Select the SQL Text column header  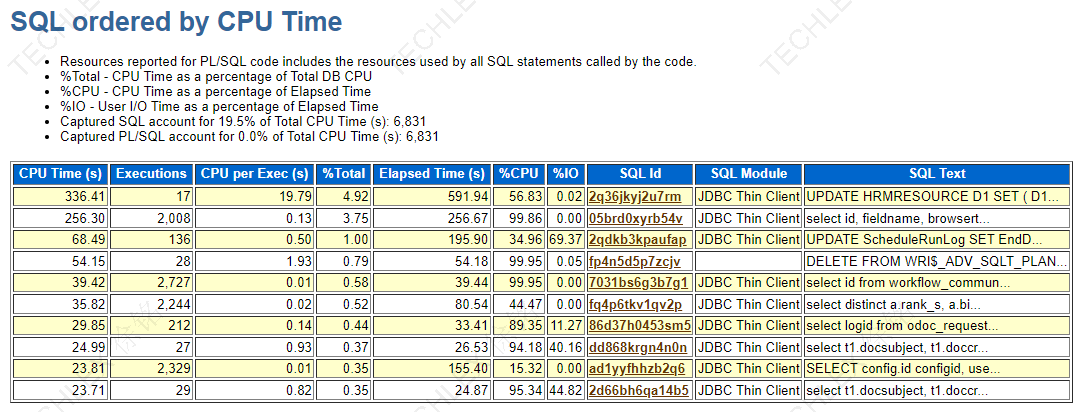tap(937, 174)
